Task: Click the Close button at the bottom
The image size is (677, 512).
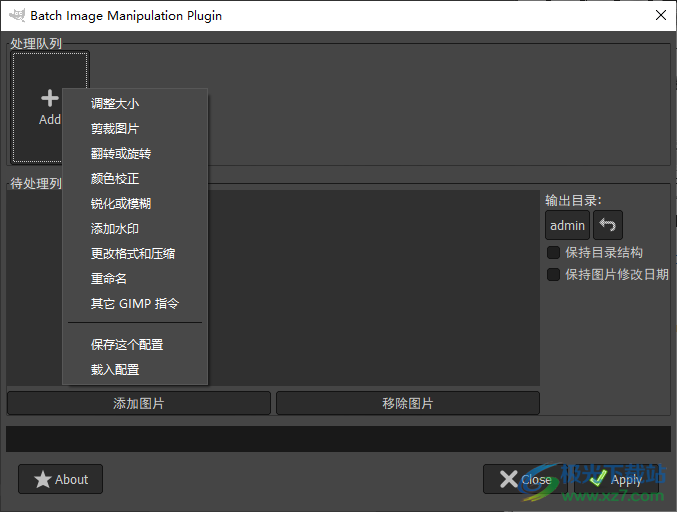Action: pyautogui.click(x=525, y=479)
